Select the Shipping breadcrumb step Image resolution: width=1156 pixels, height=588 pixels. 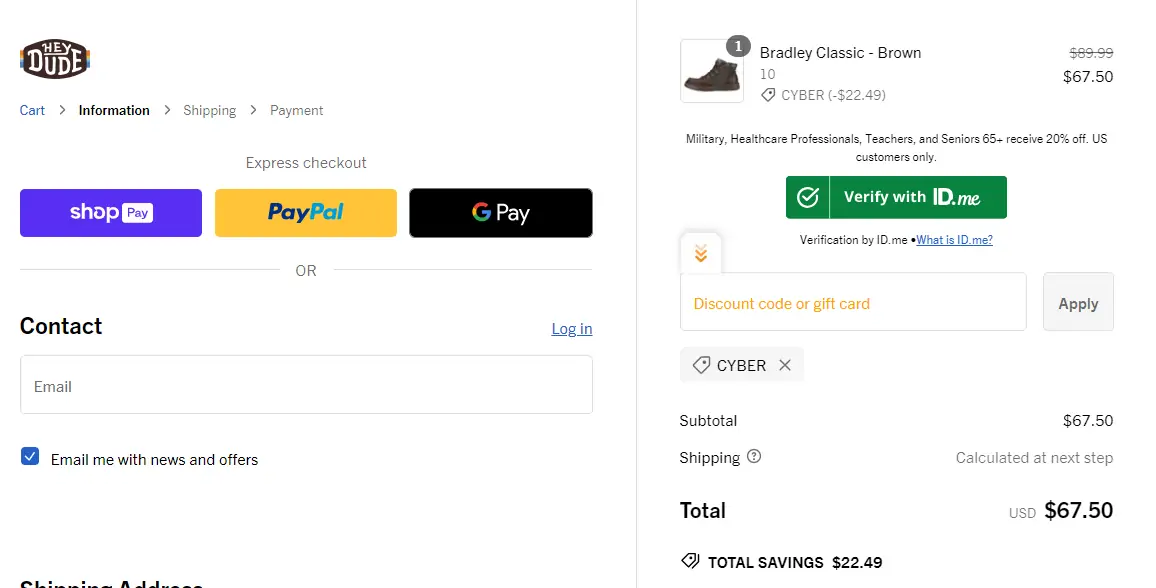(x=209, y=110)
